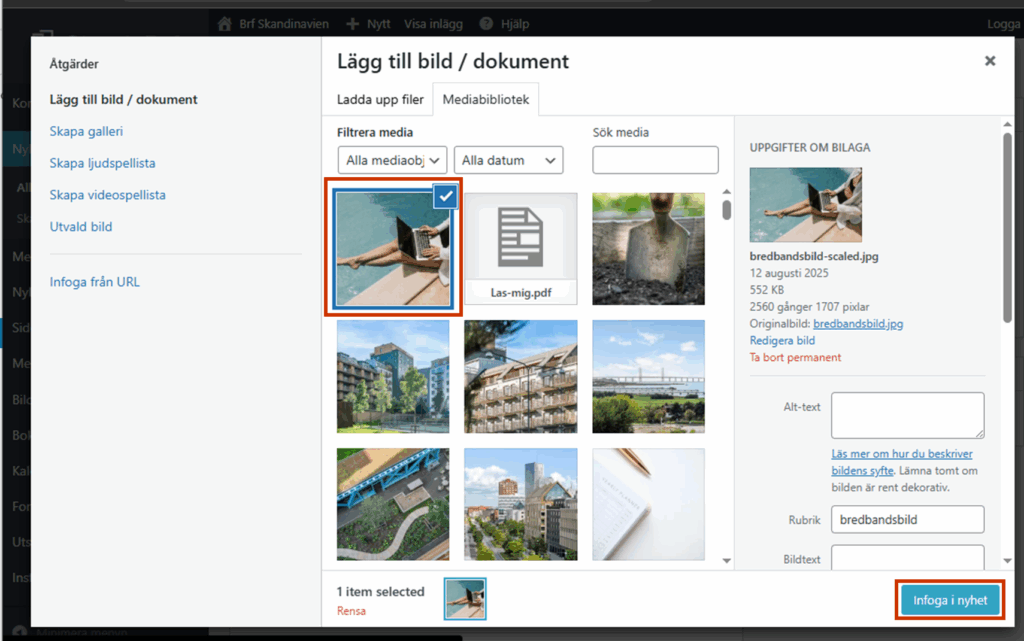Click the attachment details scrollbar up arrow
Image resolution: width=1024 pixels, height=641 pixels.
(x=1008, y=124)
